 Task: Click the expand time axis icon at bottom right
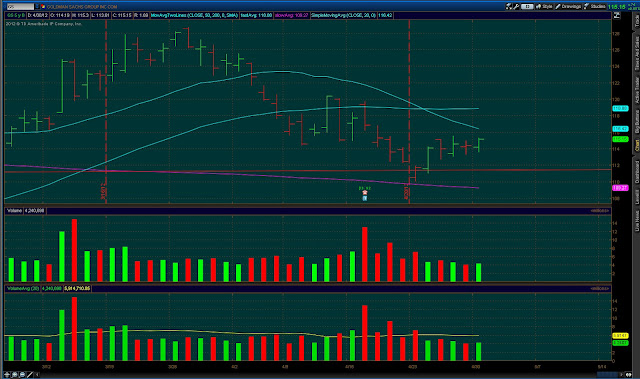[629, 375]
